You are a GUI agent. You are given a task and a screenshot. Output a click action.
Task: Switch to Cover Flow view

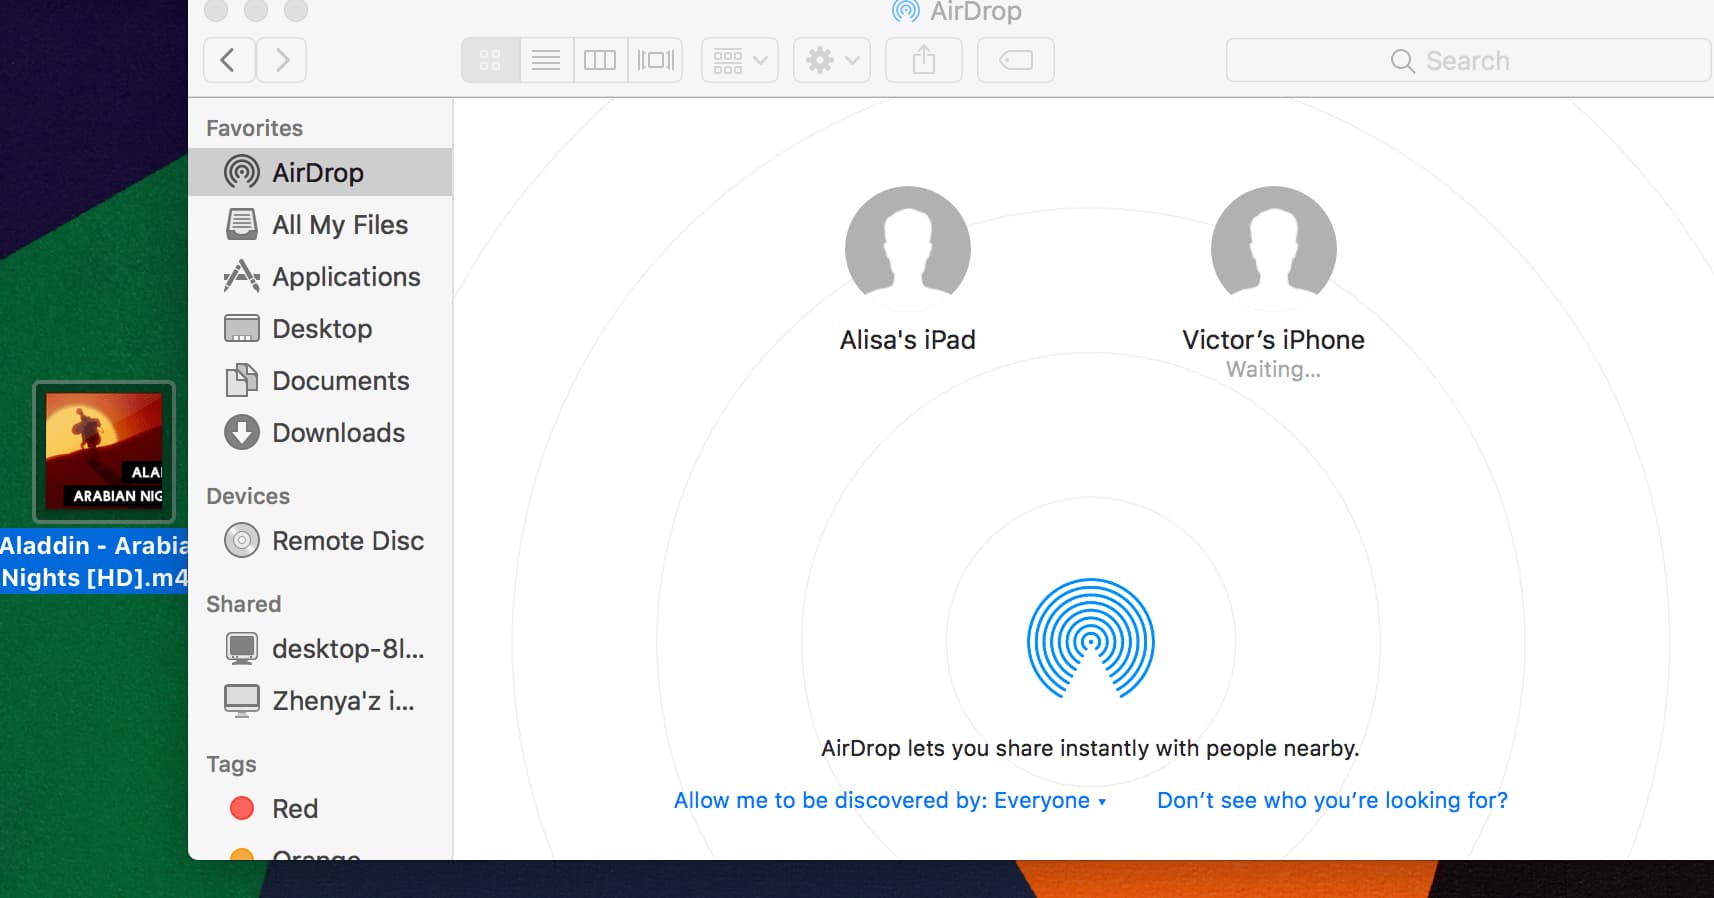656,60
